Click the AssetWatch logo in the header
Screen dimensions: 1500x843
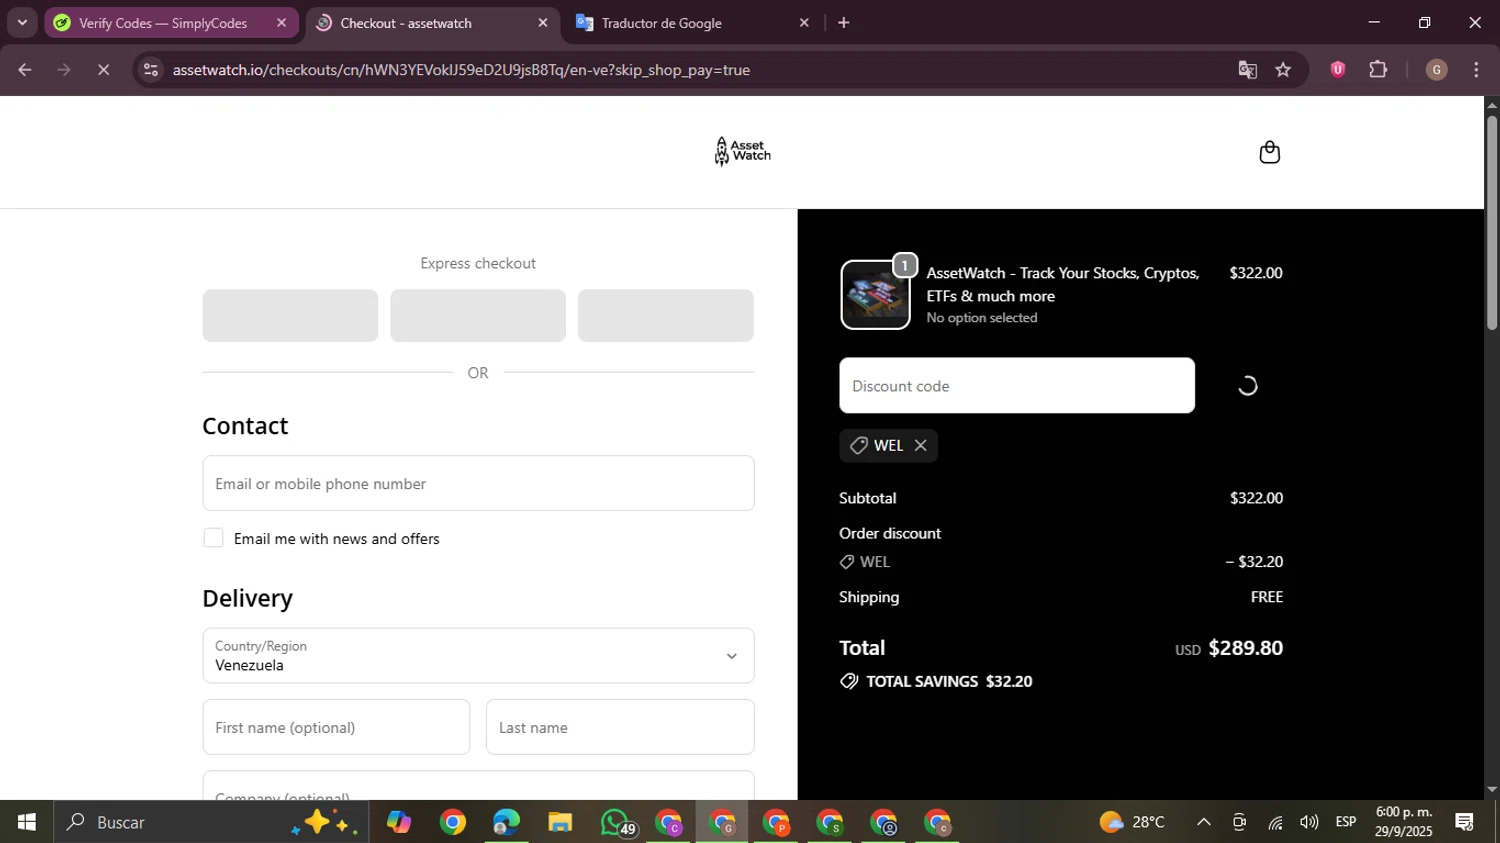[743, 151]
